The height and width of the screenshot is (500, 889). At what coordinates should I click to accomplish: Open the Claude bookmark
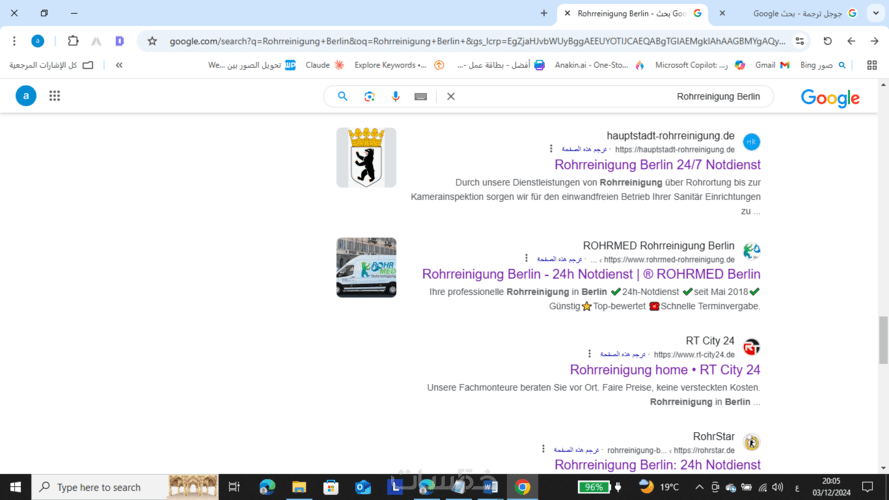(325, 65)
